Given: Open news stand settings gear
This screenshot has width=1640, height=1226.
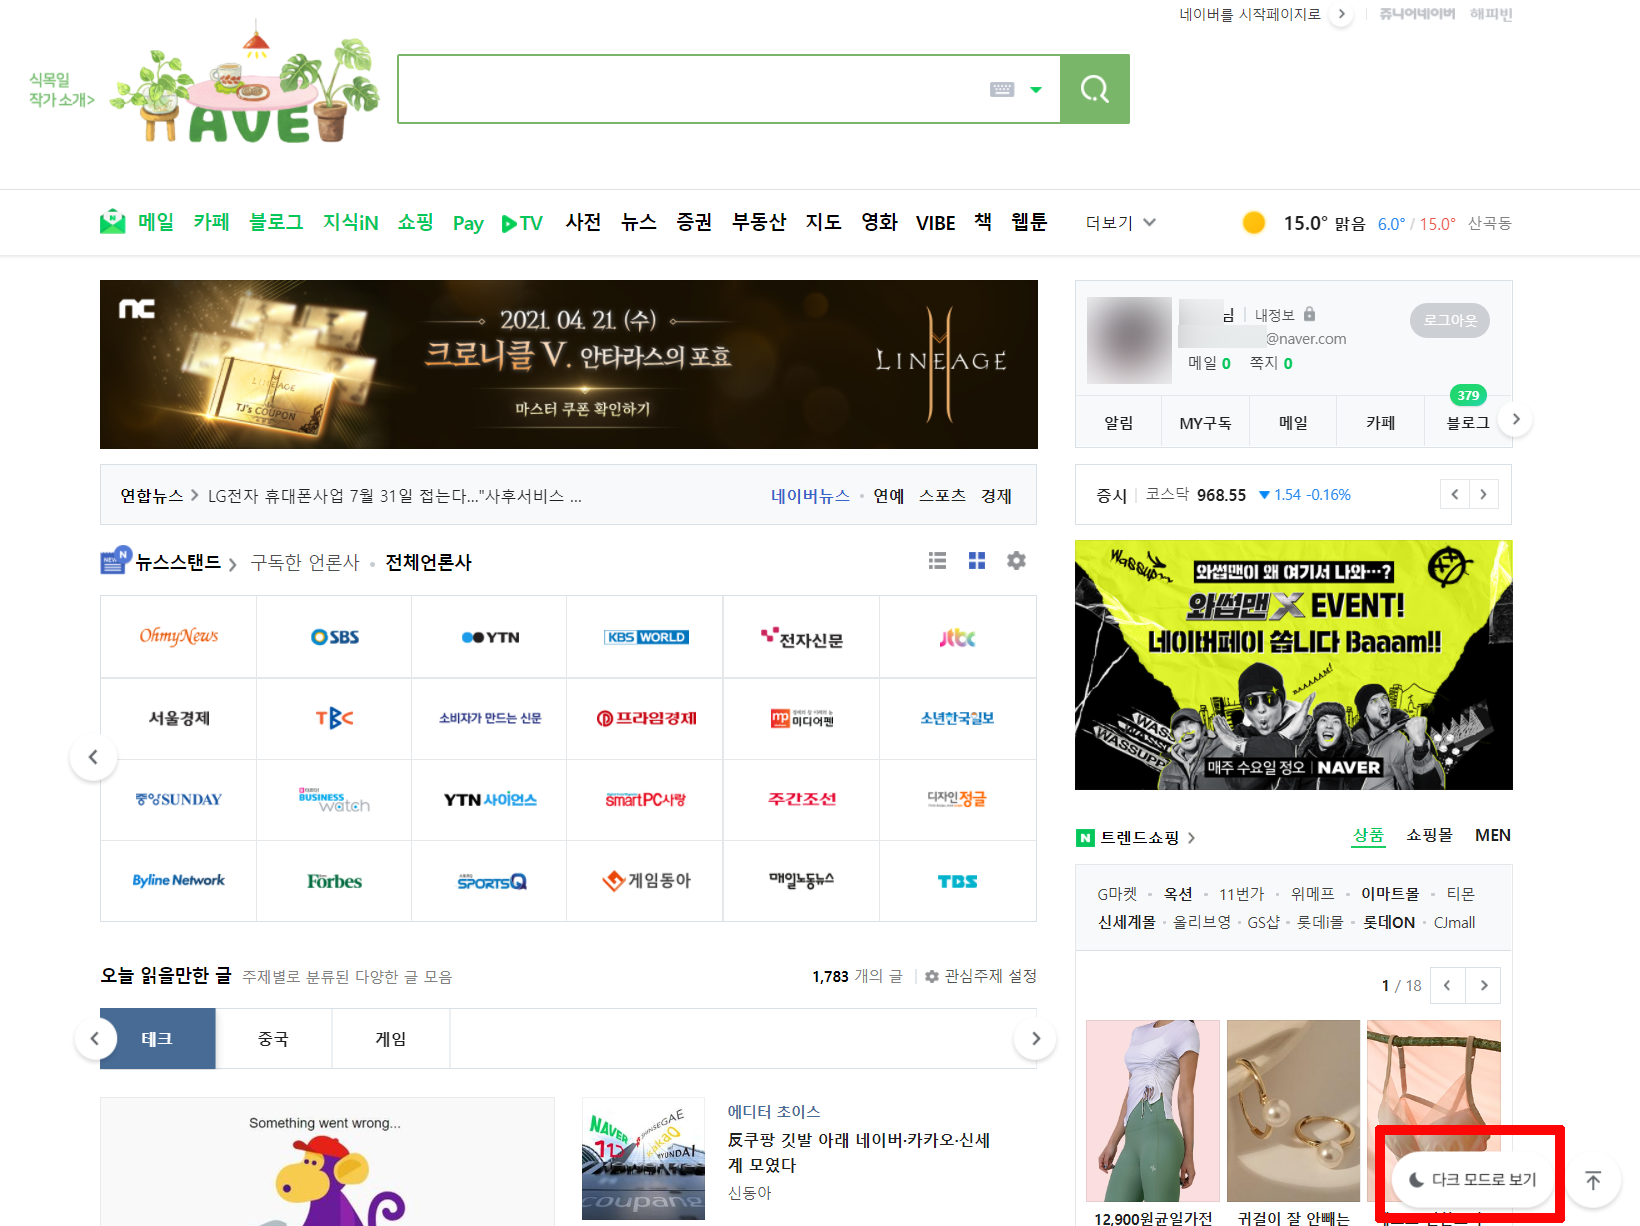Looking at the screenshot, I should (x=1017, y=561).
